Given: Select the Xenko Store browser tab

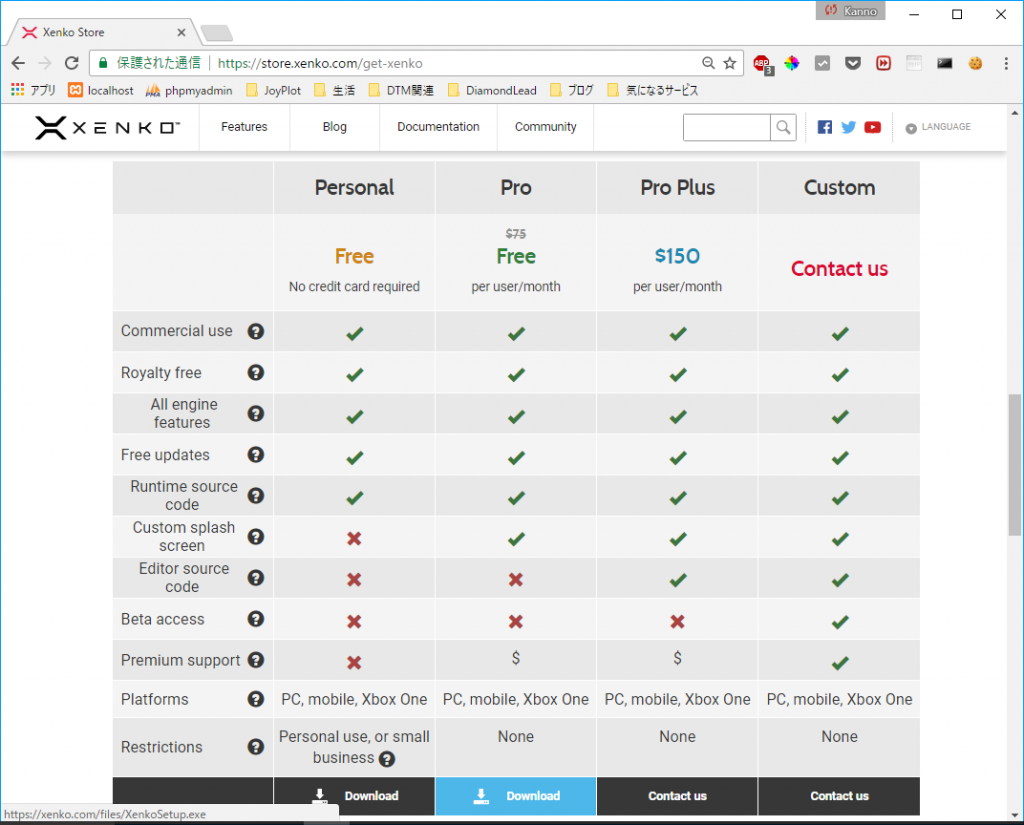Looking at the screenshot, I should pos(100,32).
